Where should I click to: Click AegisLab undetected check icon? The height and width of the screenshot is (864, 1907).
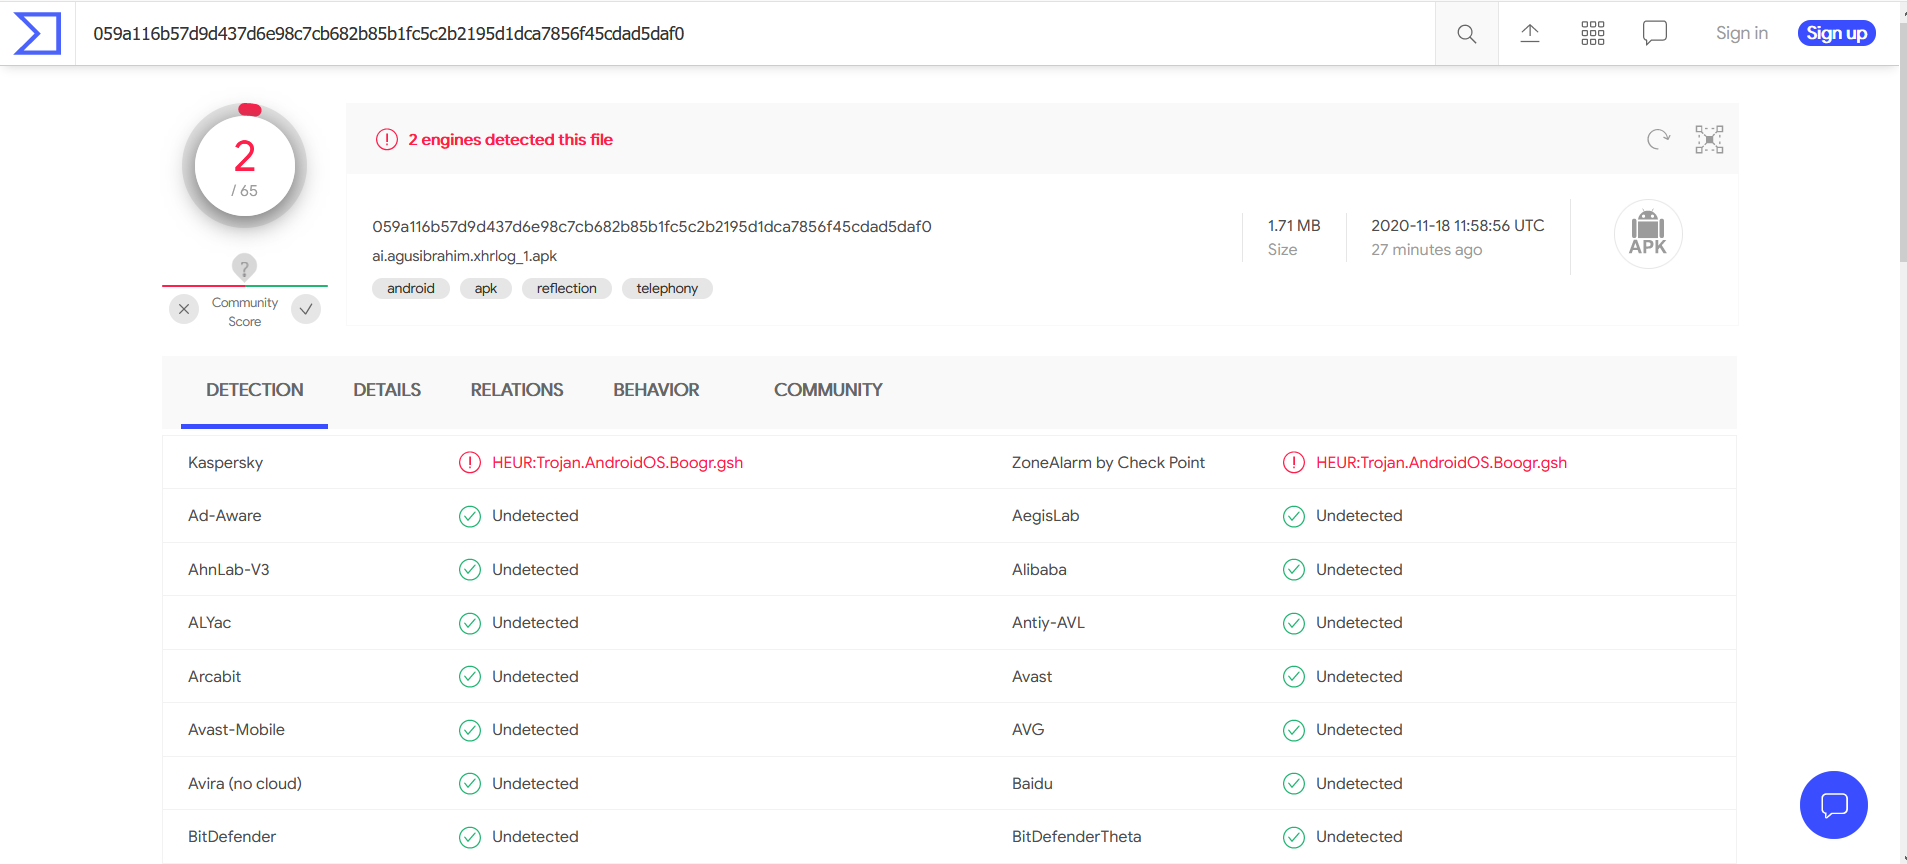point(1294,516)
